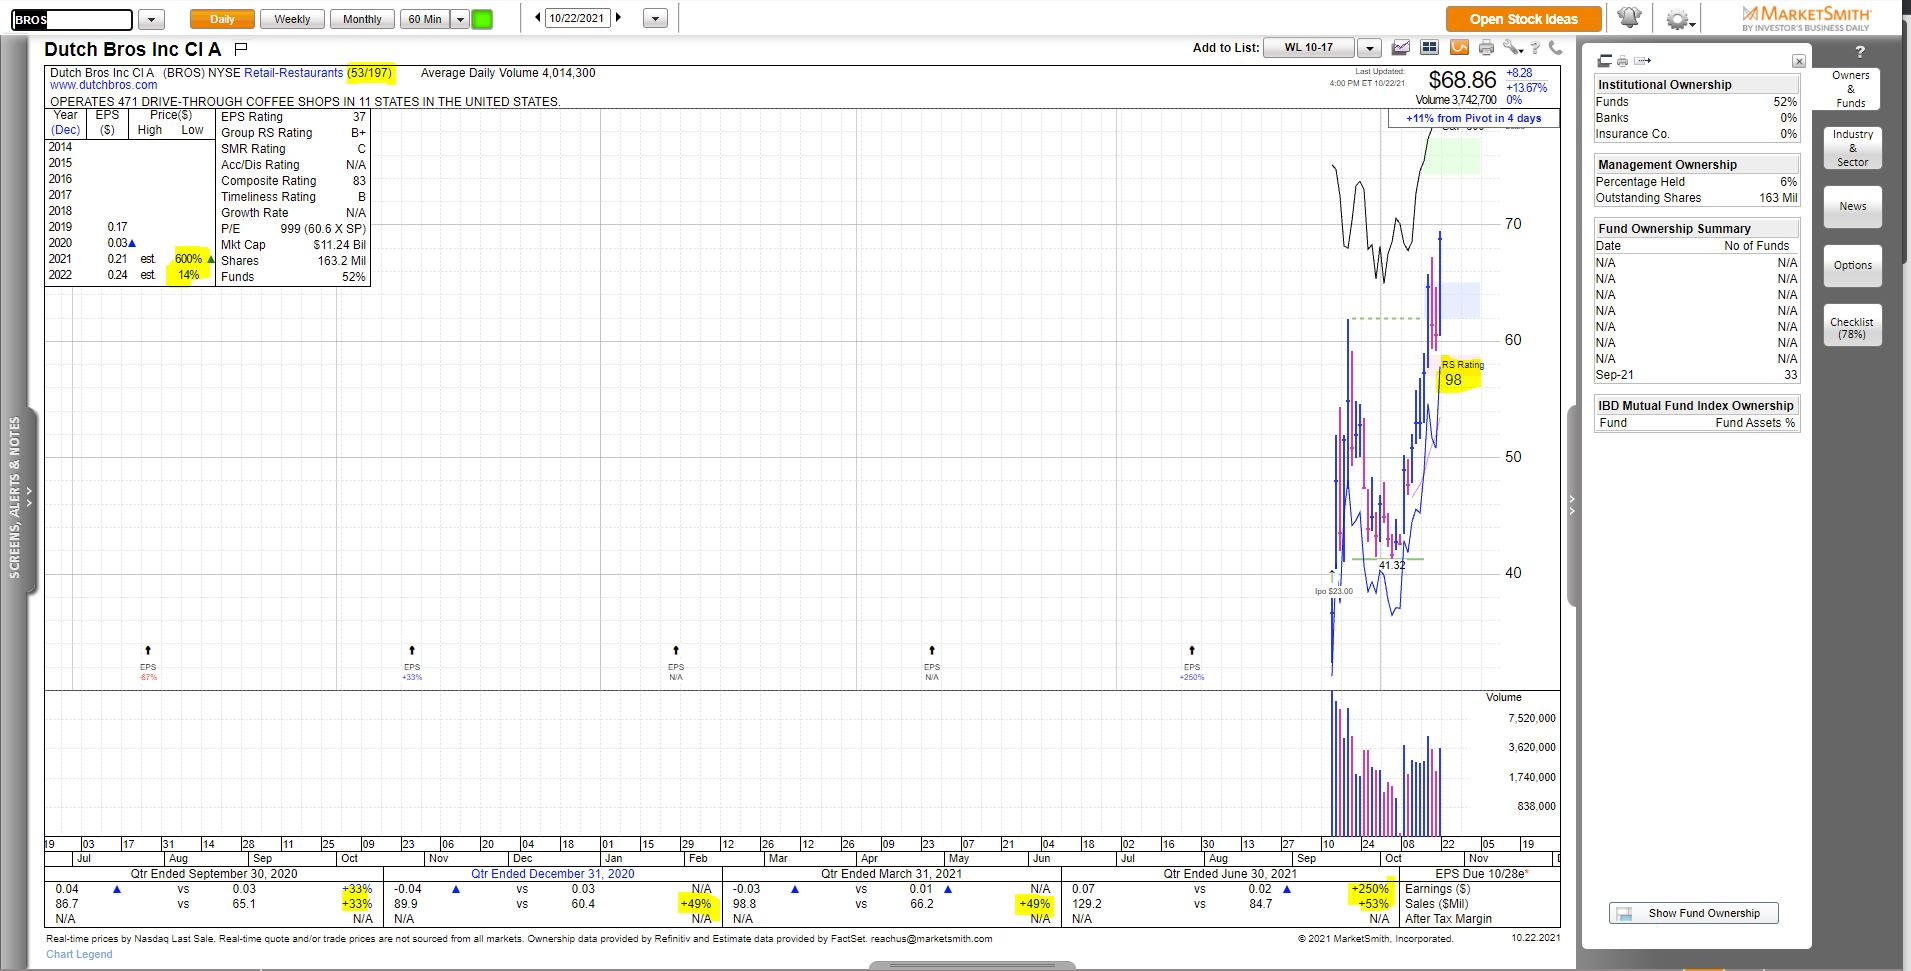The image size is (1911, 971).
Task: Click the Show Fund Ownership button
Action: pyautogui.click(x=1692, y=913)
